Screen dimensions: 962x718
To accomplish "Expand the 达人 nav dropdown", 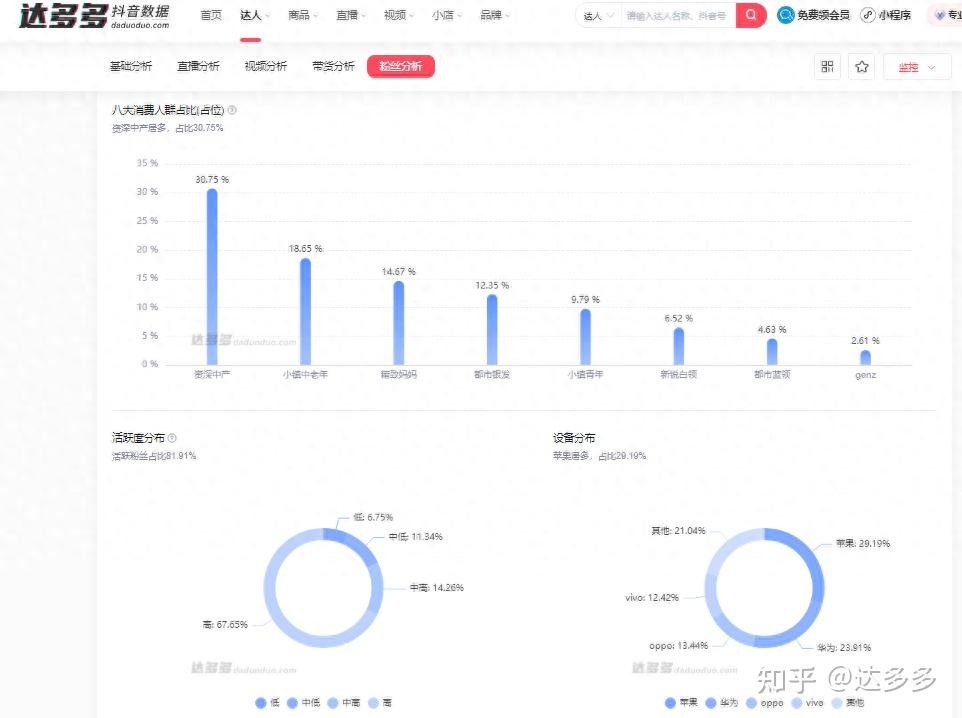I will pyautogui.click(x=255, y=15).
